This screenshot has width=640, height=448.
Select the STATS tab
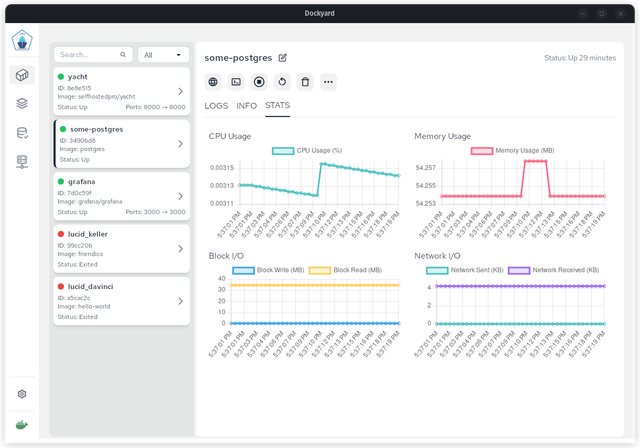click(x=278, y=106)
